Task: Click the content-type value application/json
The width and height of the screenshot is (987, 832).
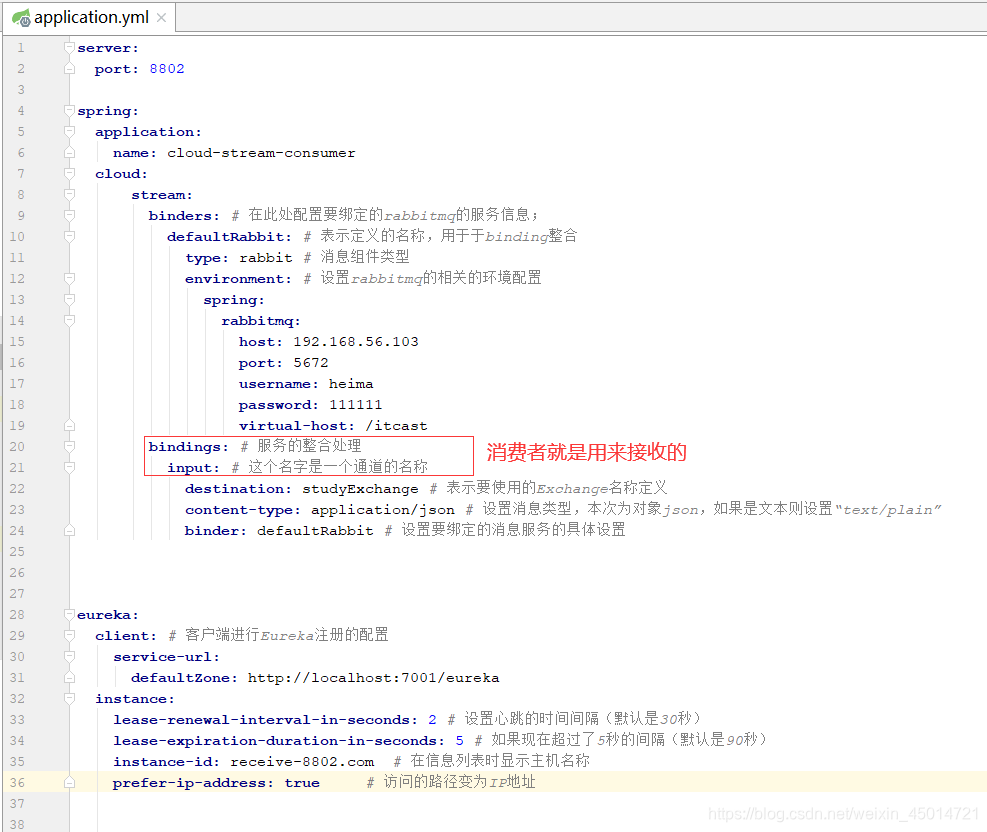Action: [x=383, y=510]
